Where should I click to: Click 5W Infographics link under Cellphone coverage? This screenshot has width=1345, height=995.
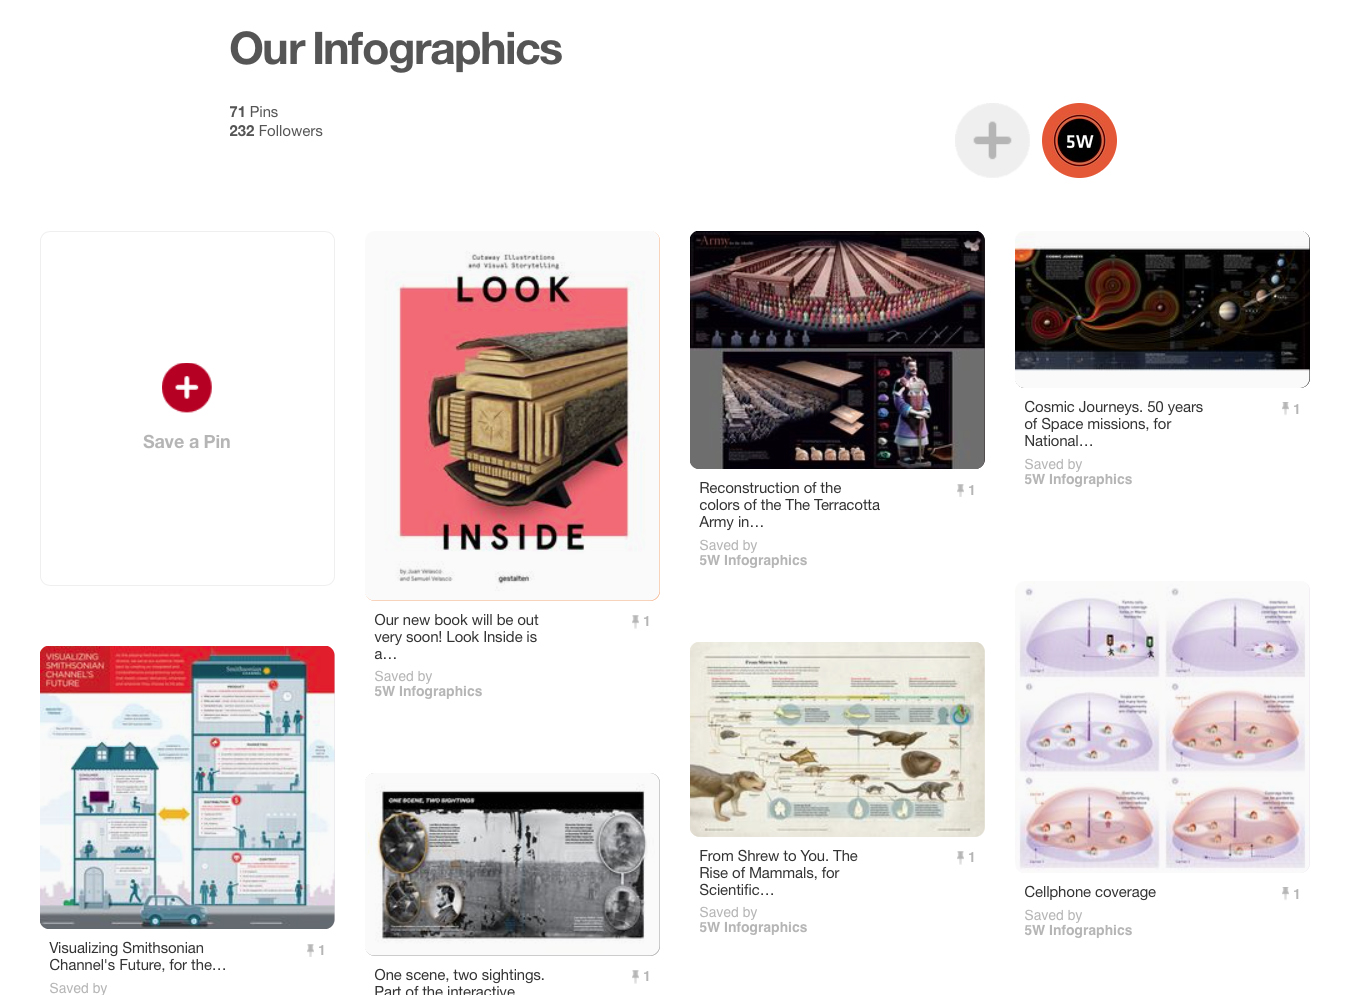click(1078, 931)
